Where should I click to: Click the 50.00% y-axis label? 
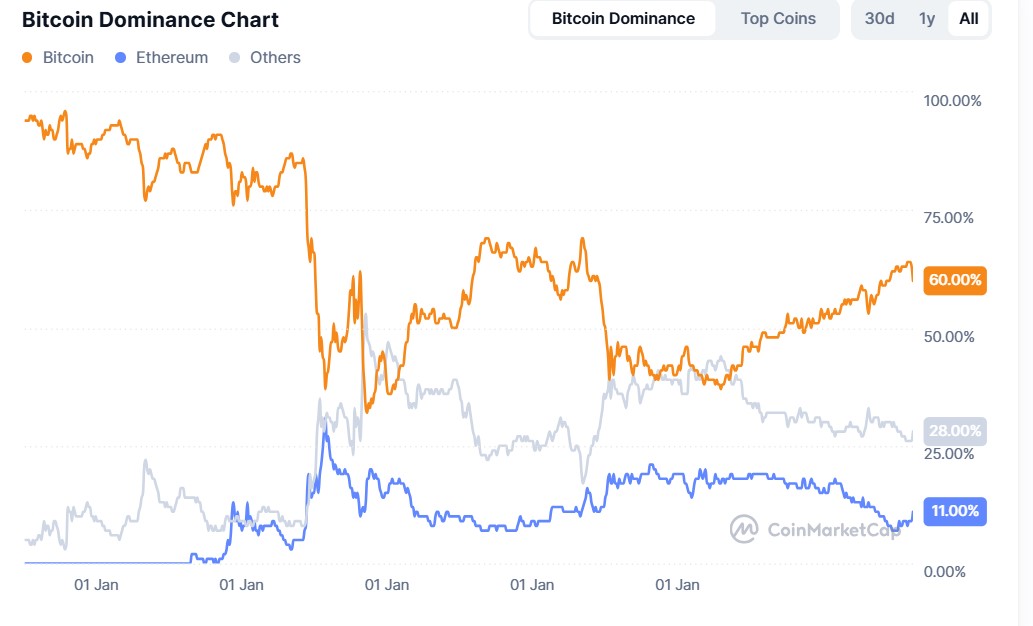(950, 336)
